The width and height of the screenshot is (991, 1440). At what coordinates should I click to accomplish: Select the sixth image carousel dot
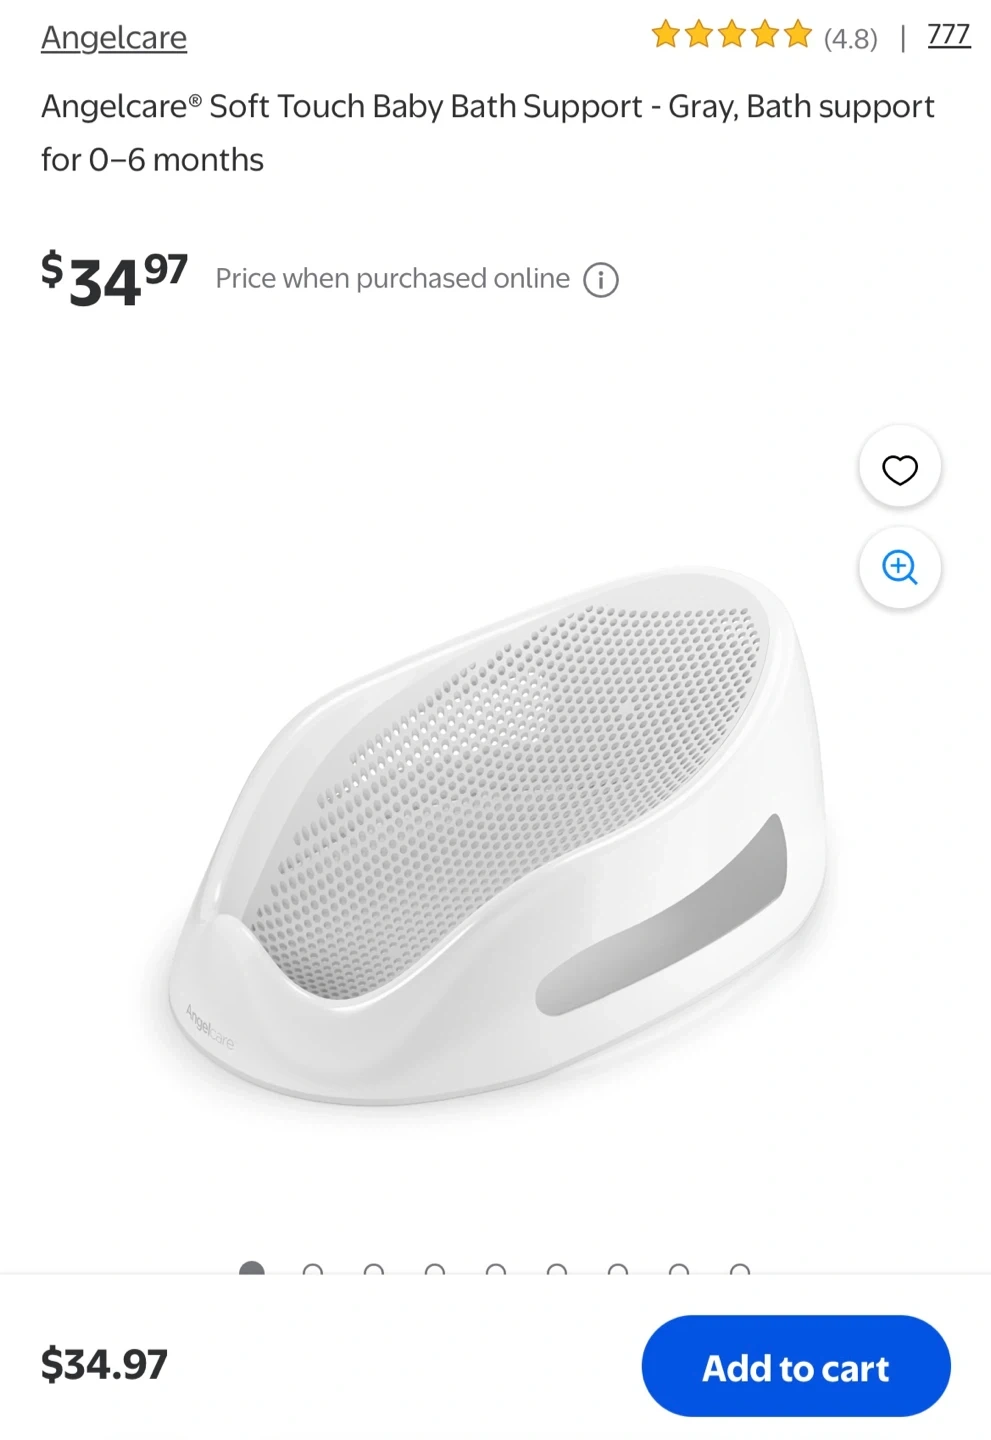coord(557,1268)
